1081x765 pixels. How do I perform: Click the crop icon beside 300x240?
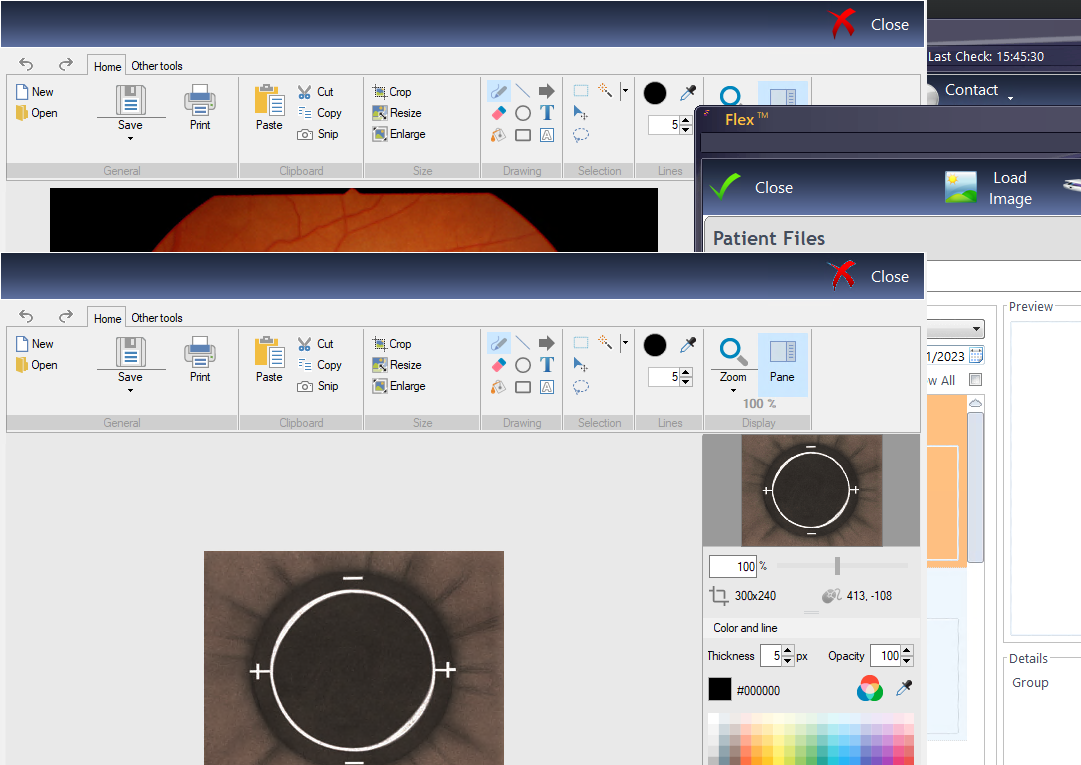(718, 595)
